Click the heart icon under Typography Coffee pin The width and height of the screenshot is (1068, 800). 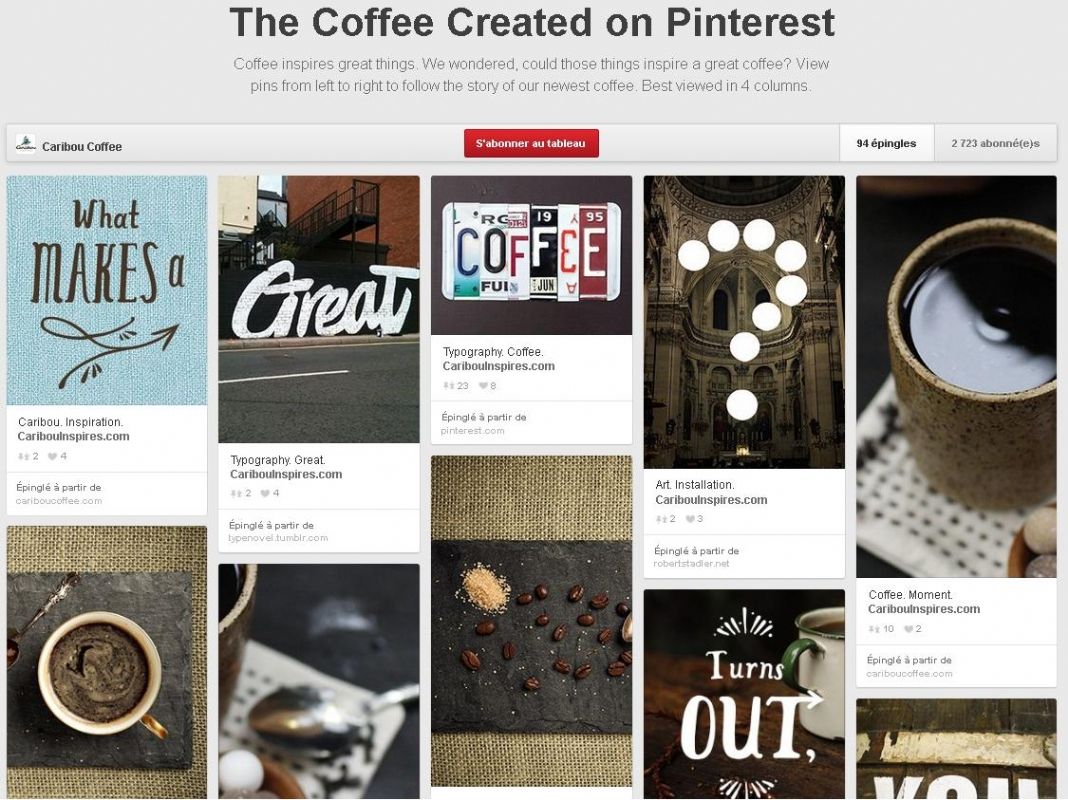[483, 386]
